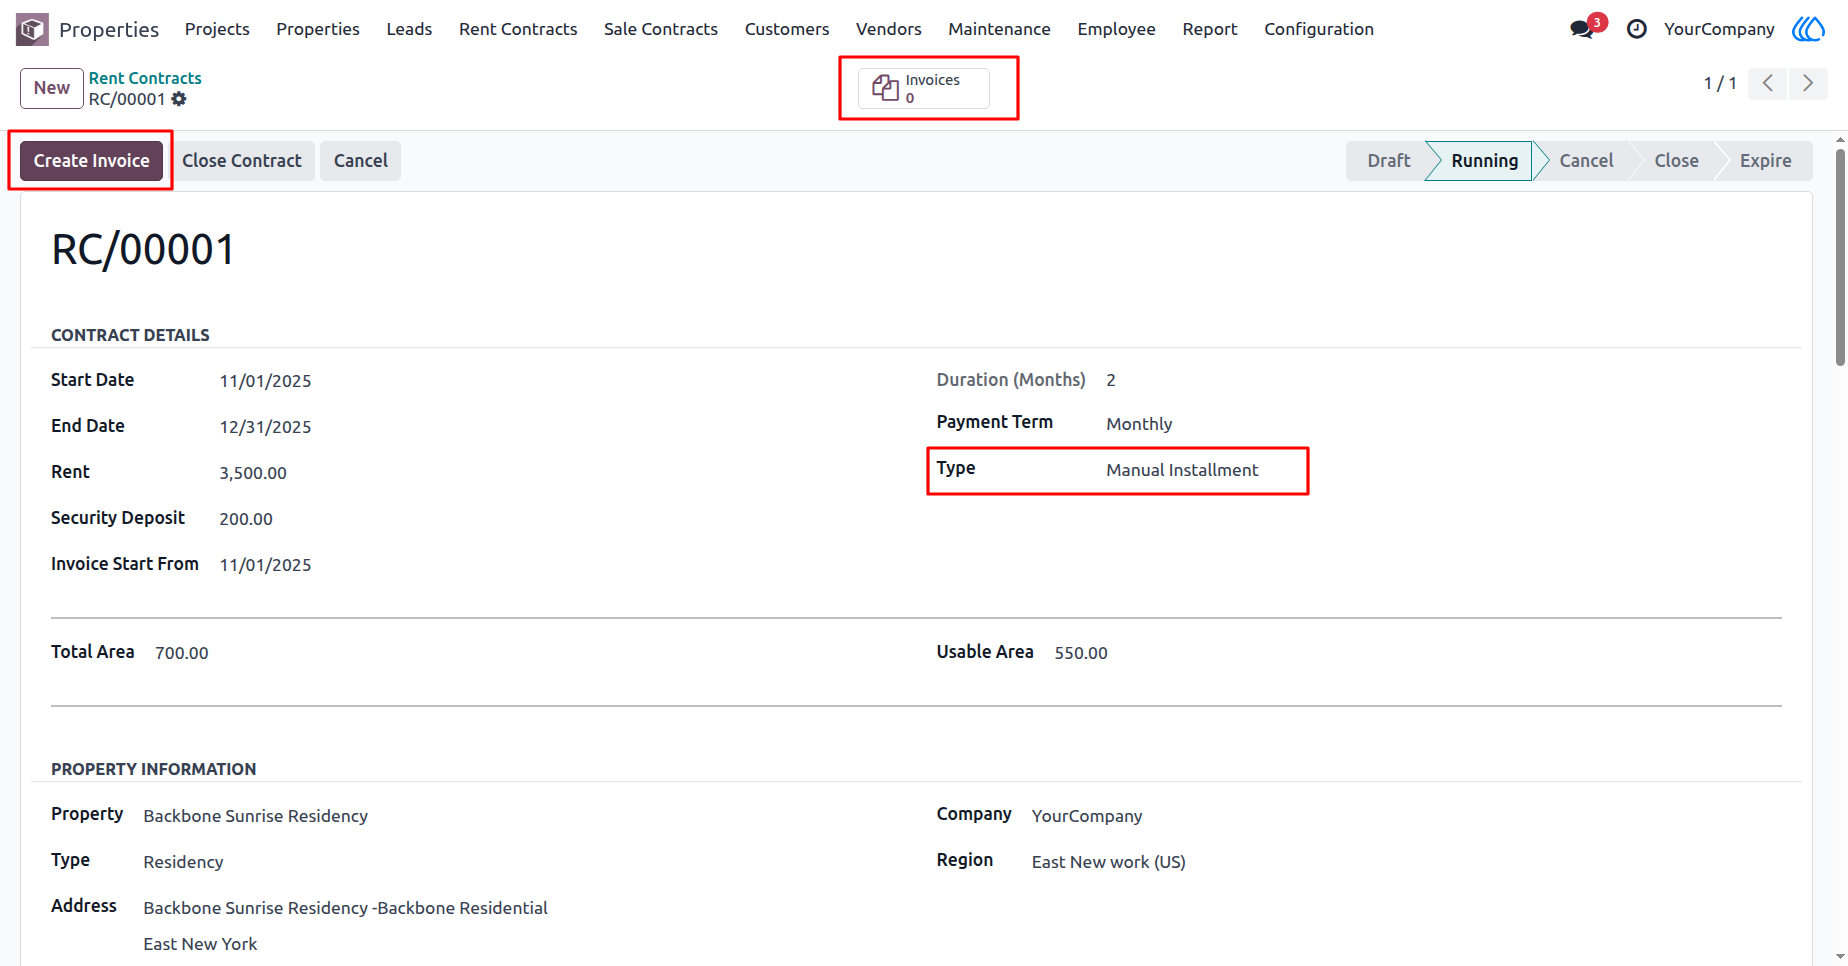Open the Projects menu
Screen dimensions: 1848x966
tap(217, 29)
